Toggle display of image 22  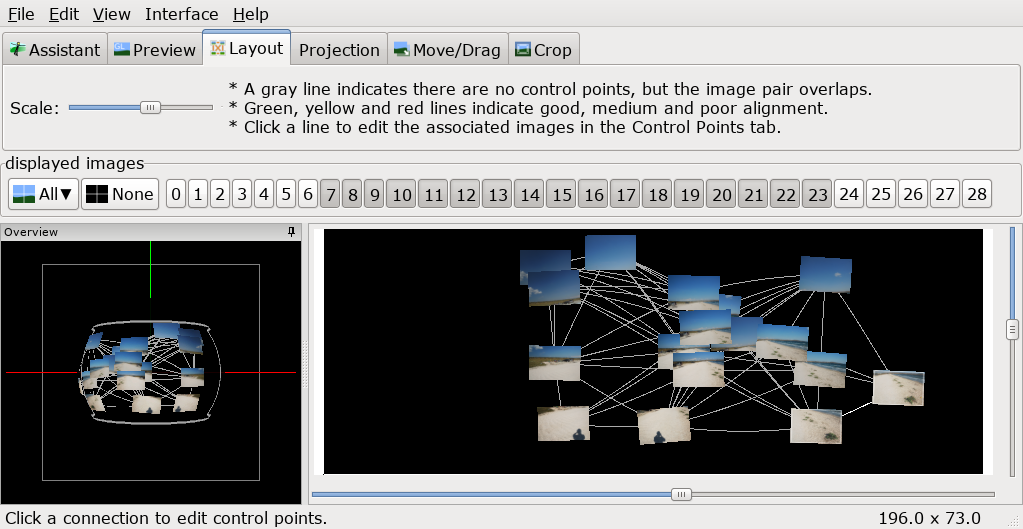click(785, 194)
